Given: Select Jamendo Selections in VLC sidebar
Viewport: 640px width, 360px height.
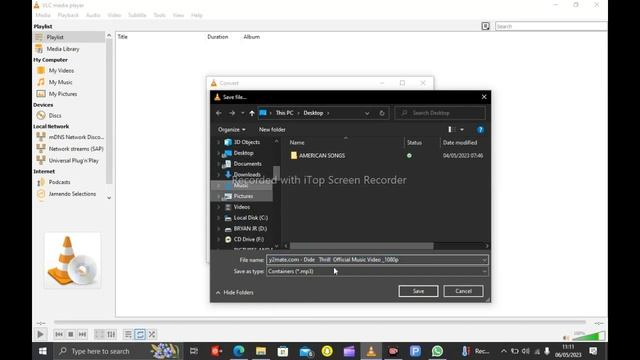Looking at the screenshot, I should [72, 194].
